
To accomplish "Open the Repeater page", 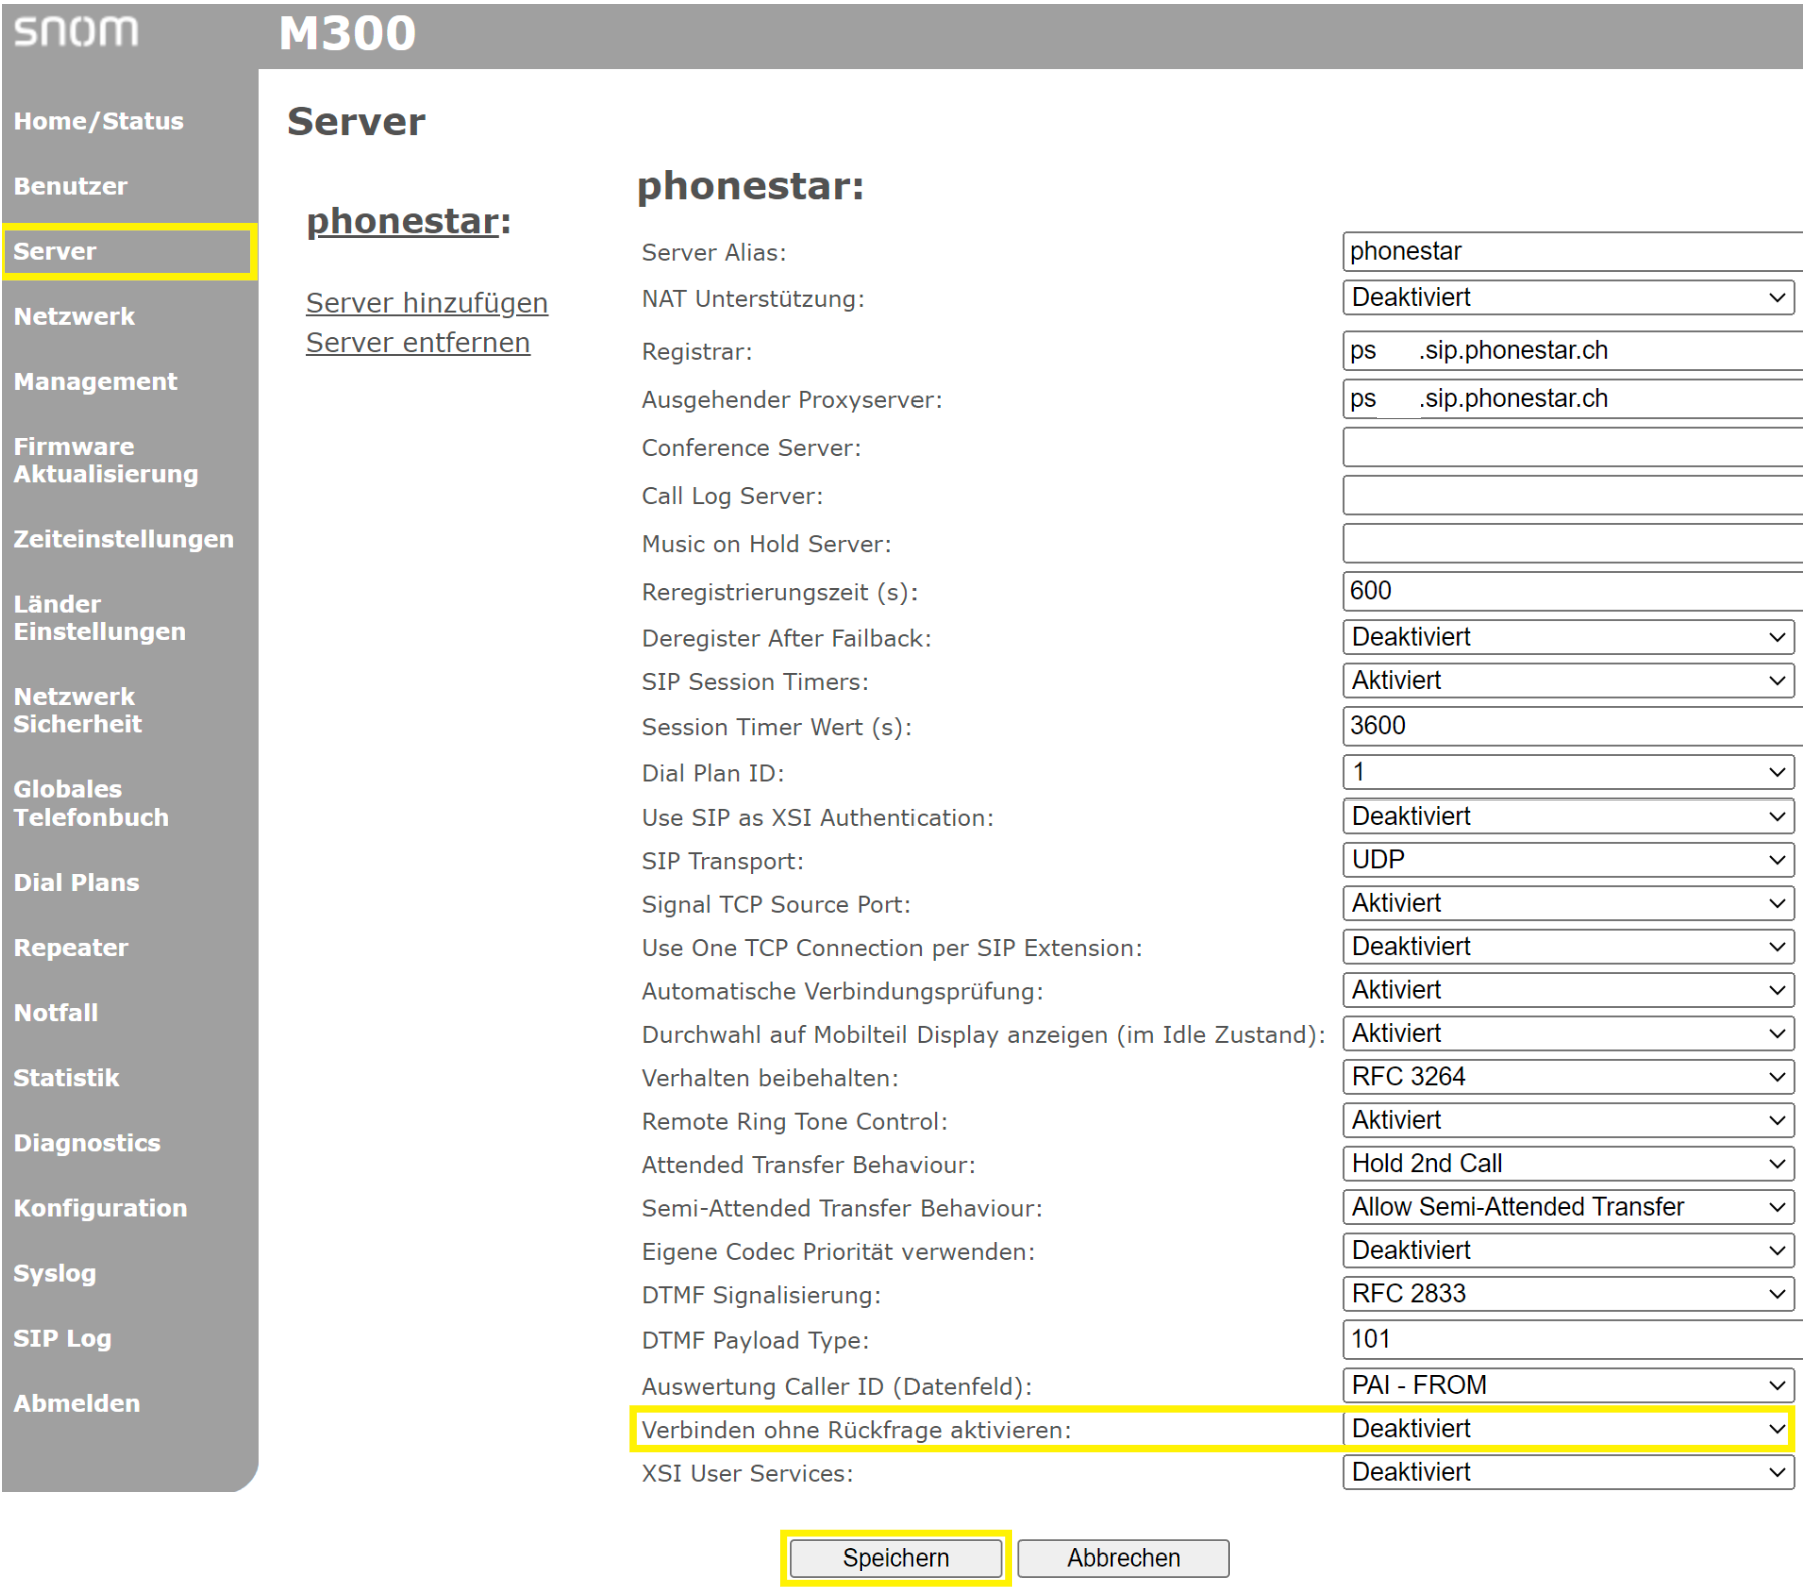I will (x=71, y=947).
